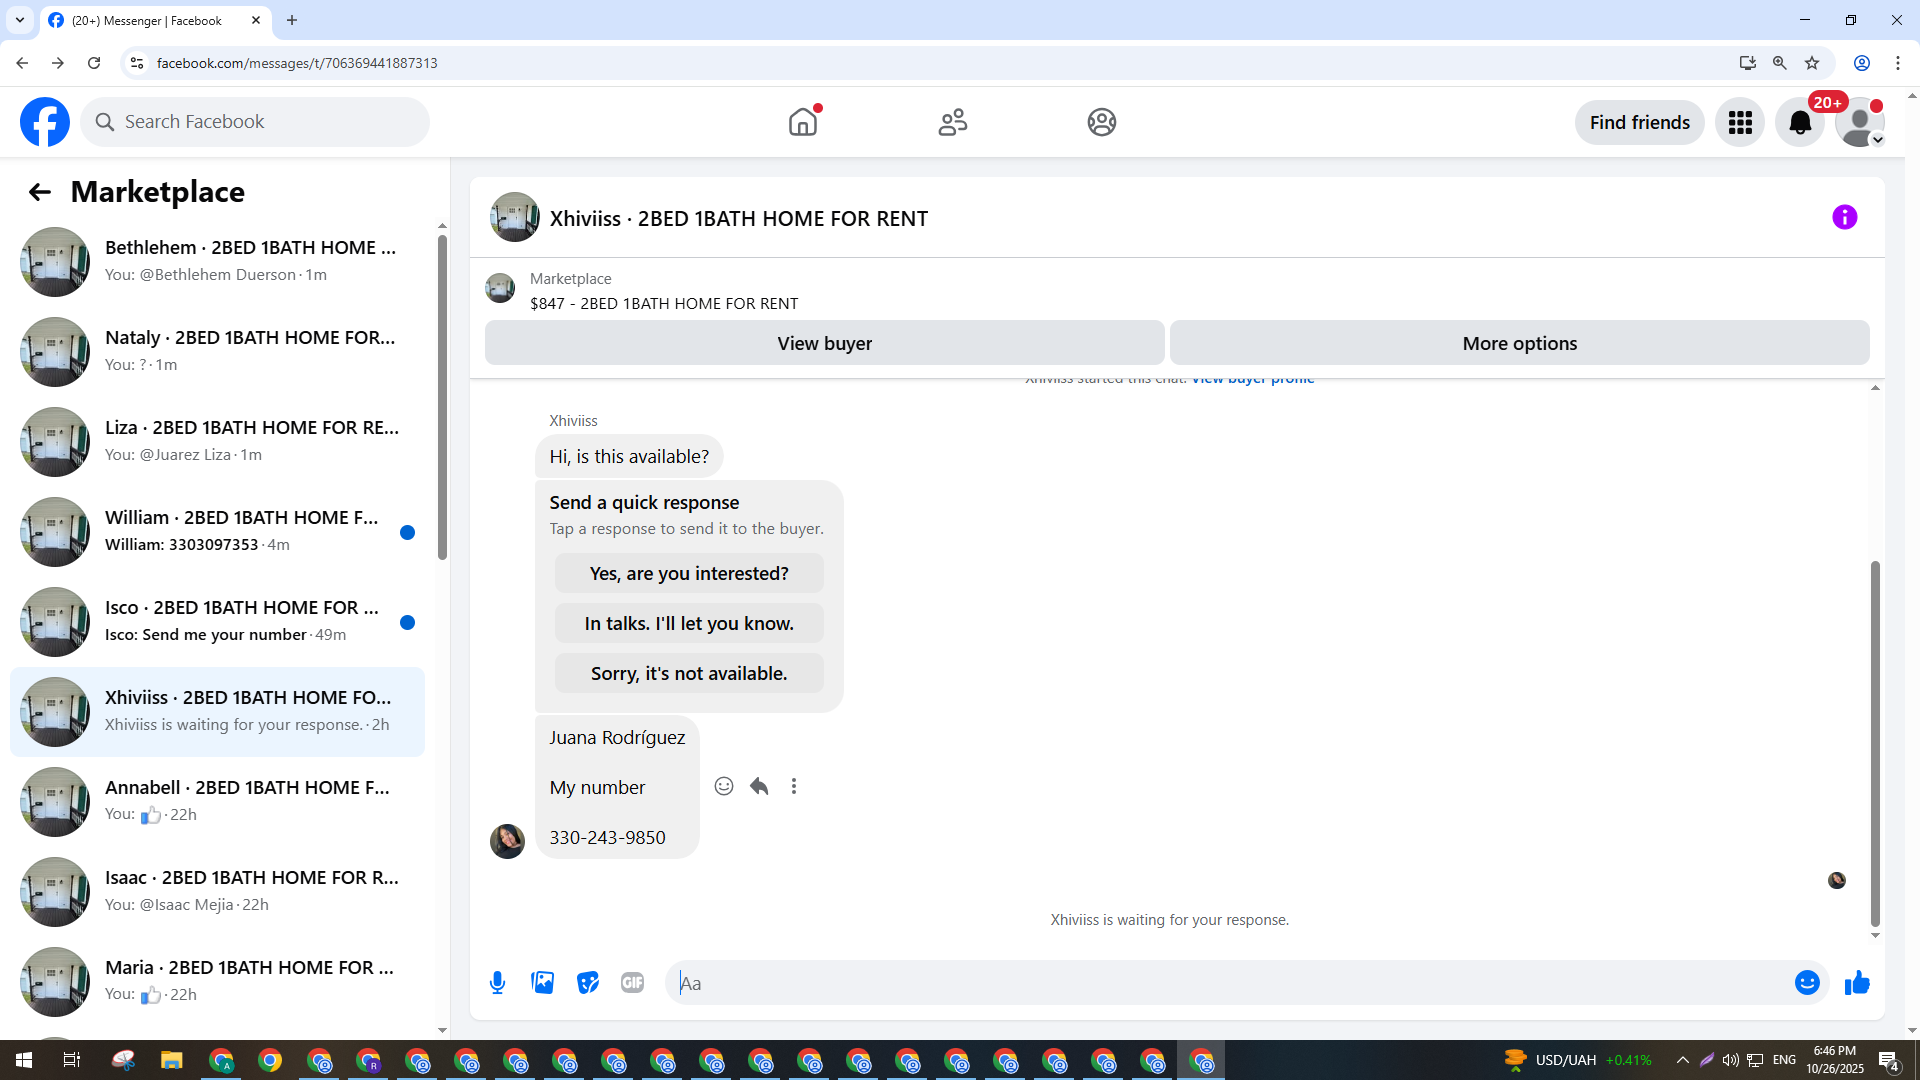The image size is (1920, 1080).
Task: Open the emoji picker in the message field
Action: tap(1807, 983)
